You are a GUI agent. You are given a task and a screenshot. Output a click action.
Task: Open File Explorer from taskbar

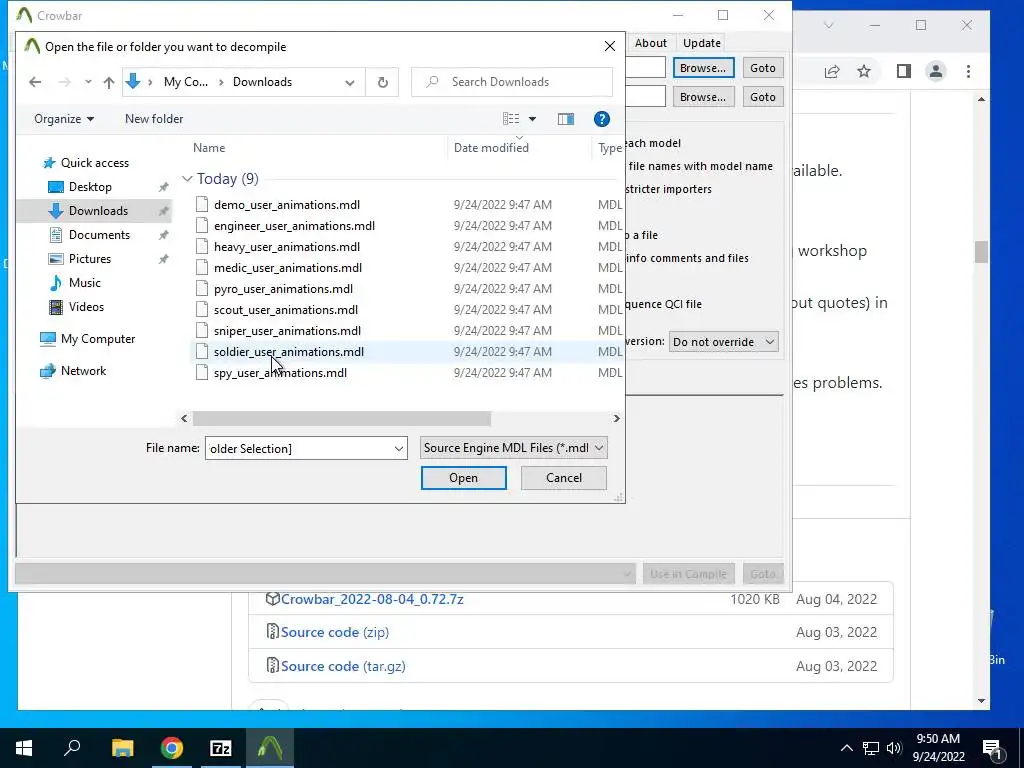click(122, 748)
